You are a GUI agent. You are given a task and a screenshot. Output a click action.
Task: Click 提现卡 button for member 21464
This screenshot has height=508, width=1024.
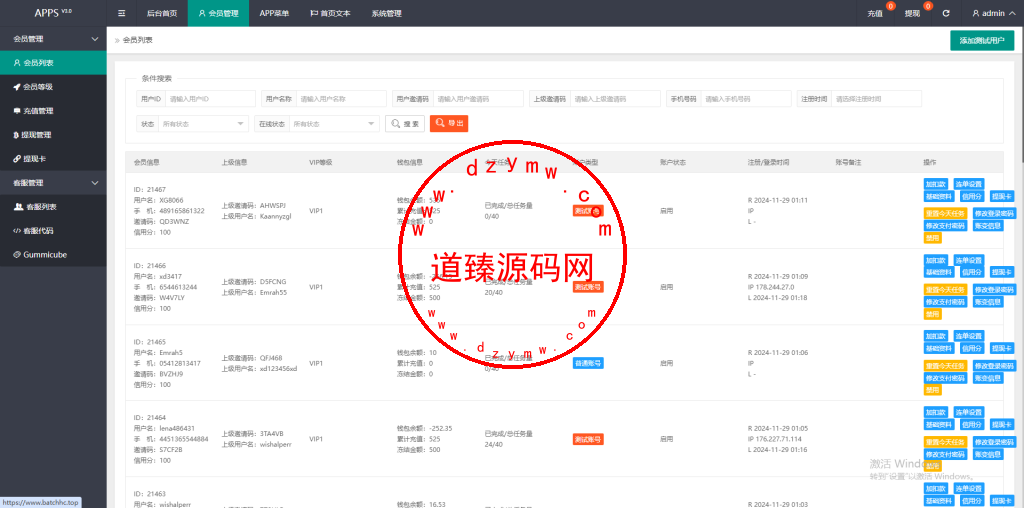[1002, 424]
